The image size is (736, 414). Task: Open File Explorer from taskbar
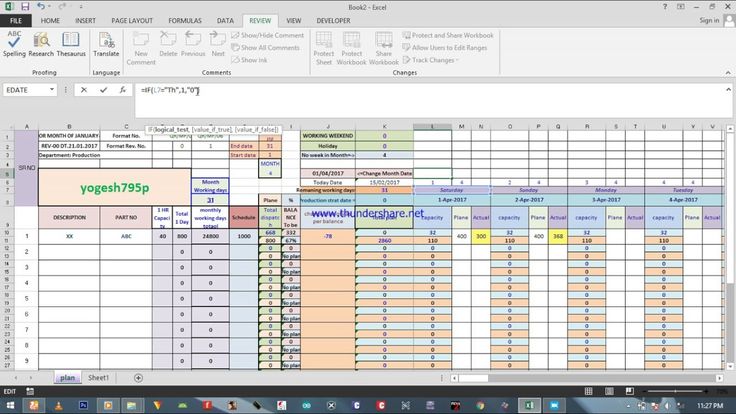[131, 405]
